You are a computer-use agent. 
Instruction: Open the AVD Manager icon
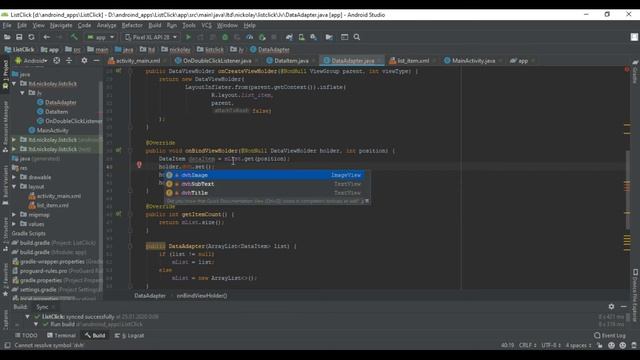[301, 37]
